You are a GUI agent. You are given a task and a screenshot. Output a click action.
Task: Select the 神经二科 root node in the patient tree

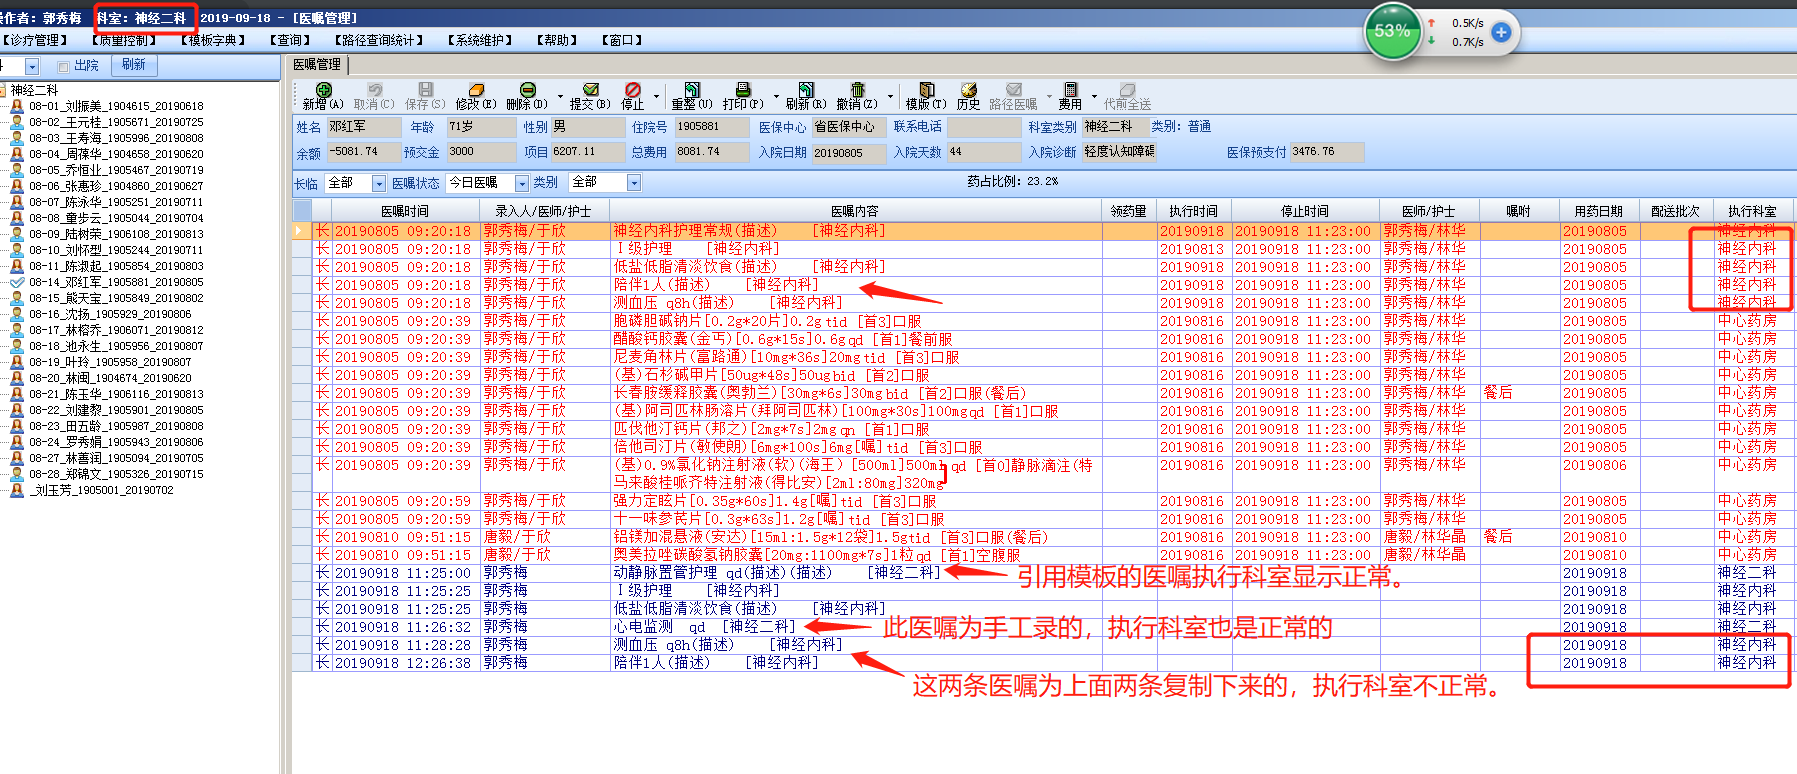(x=34, y=90)
